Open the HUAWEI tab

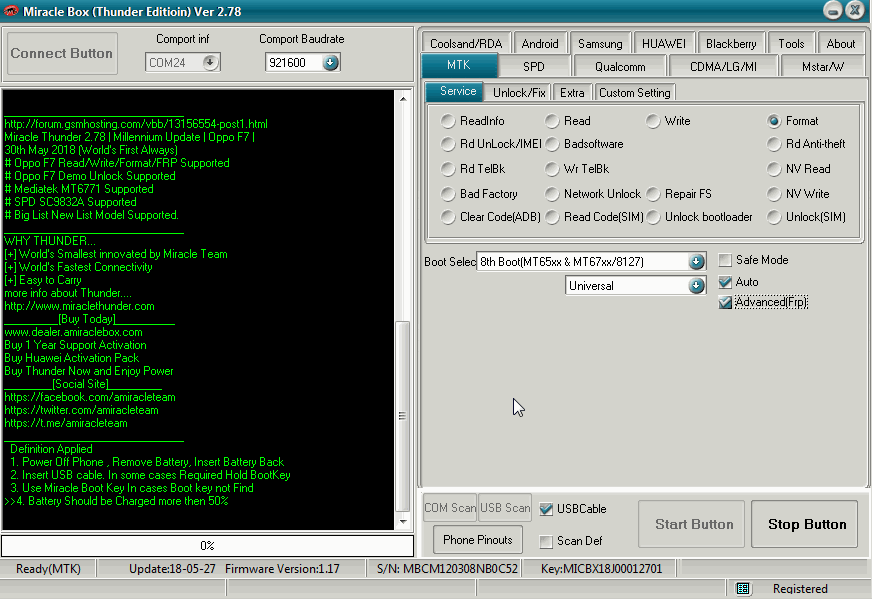(x=663, y=43)
